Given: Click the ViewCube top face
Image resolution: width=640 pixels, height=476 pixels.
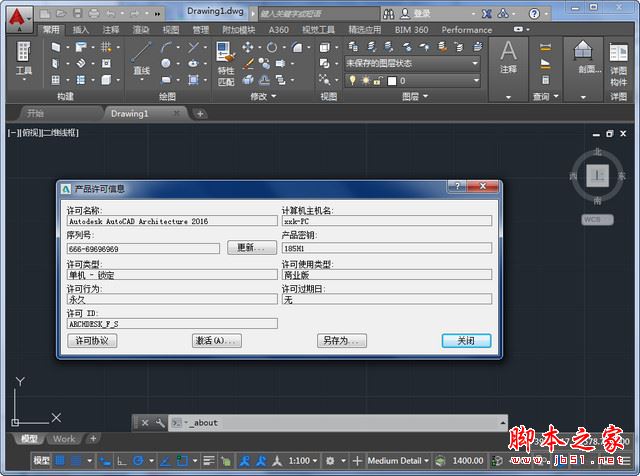Looking at the screenshot, I should tap(598, 176).
